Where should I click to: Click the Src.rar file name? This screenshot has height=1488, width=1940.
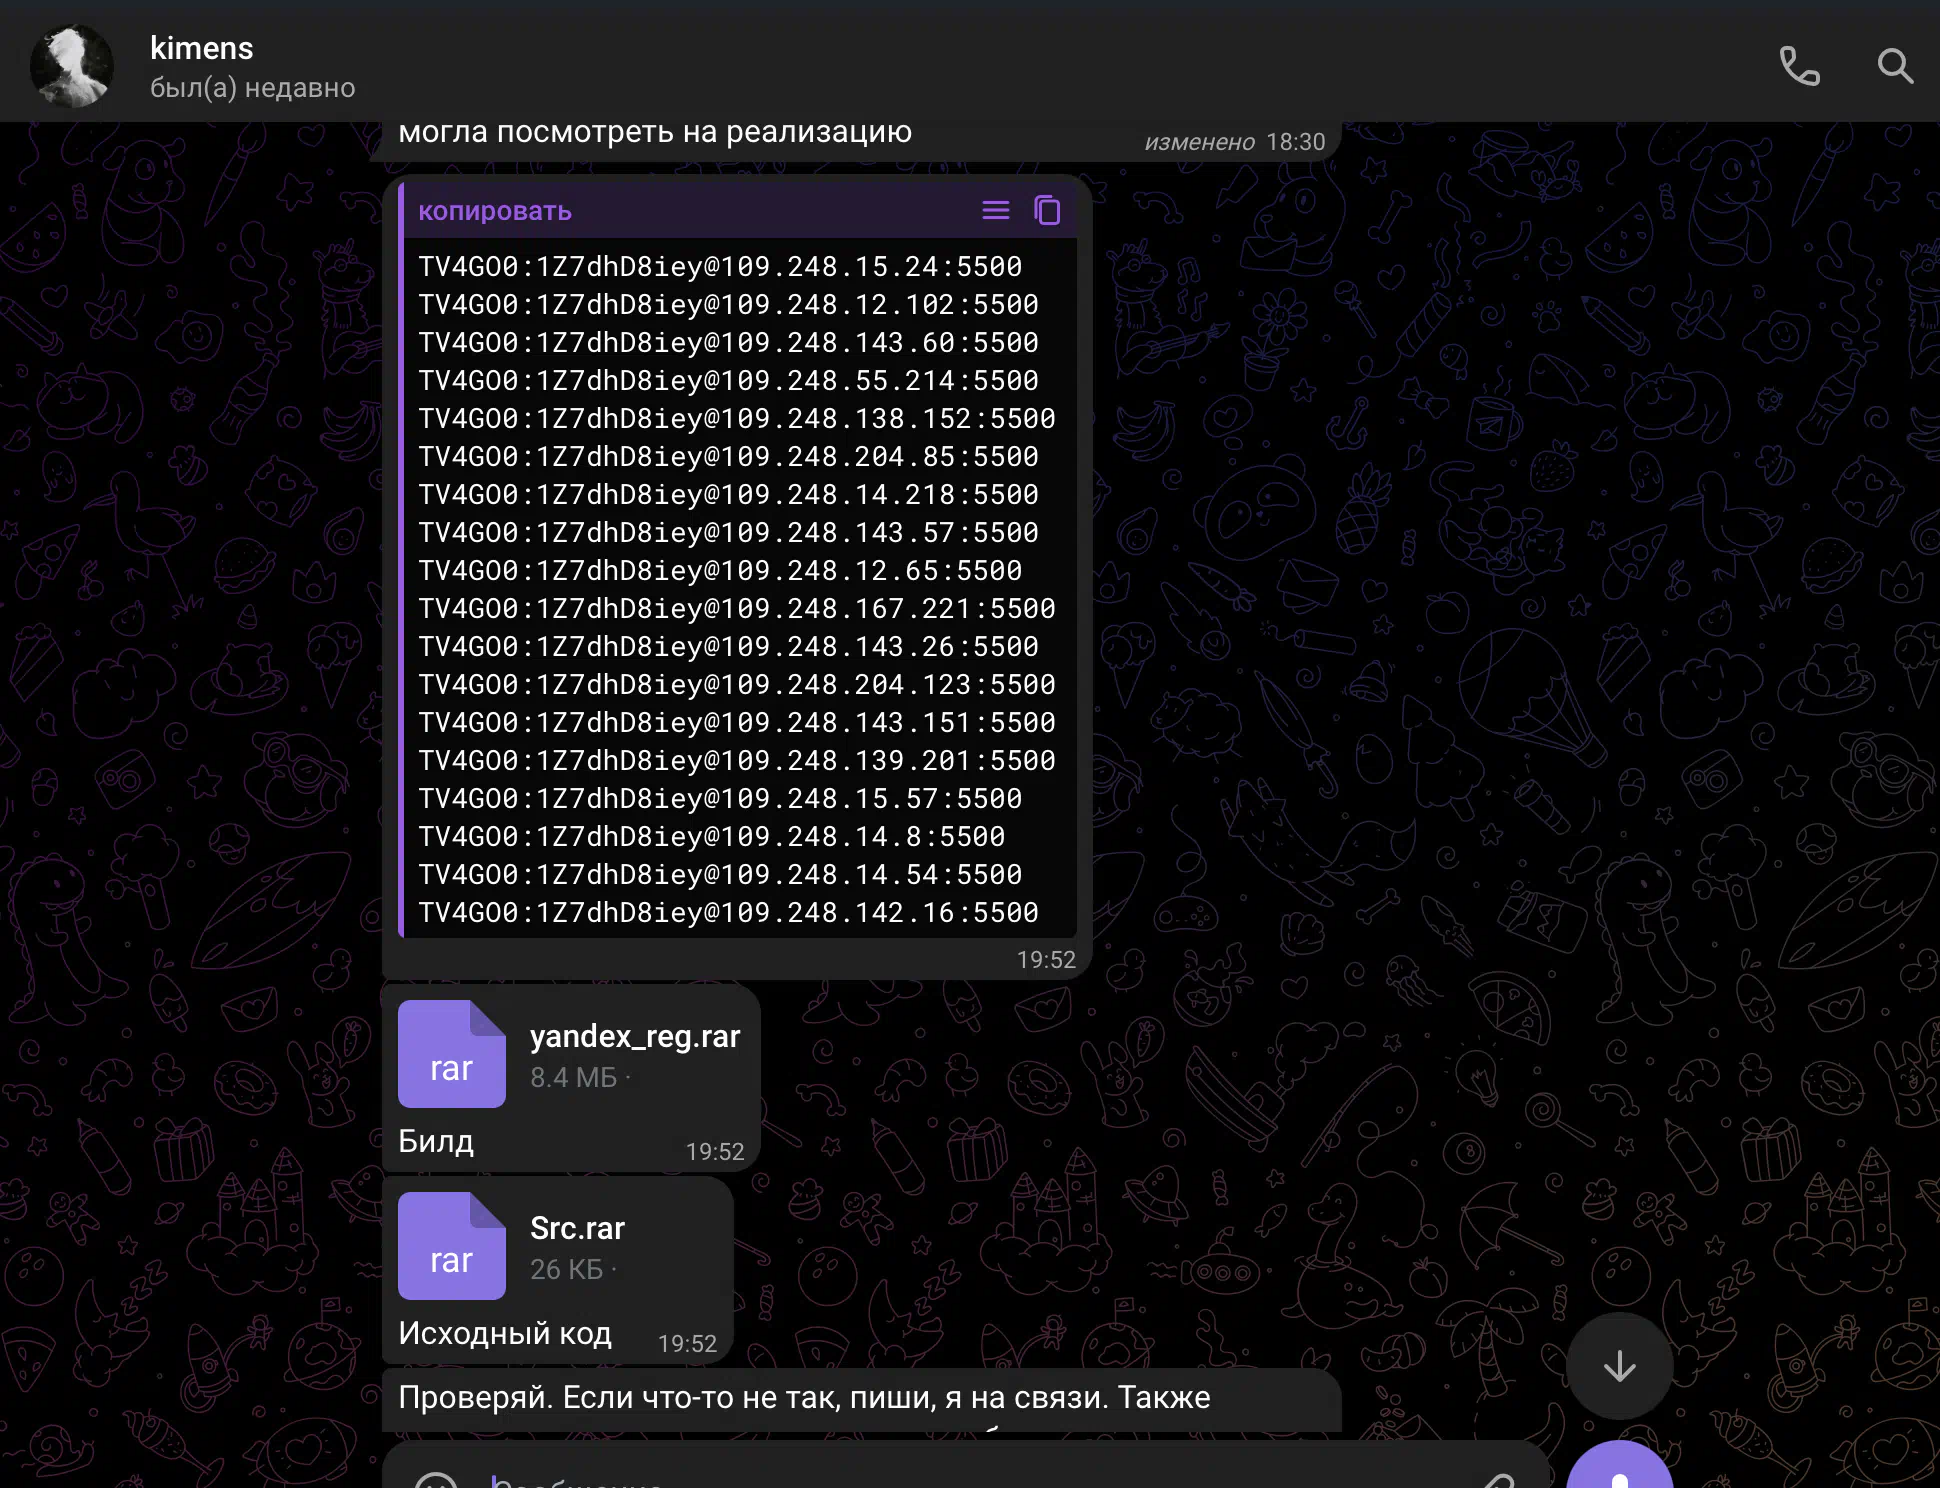click(x=577, y=1228)
